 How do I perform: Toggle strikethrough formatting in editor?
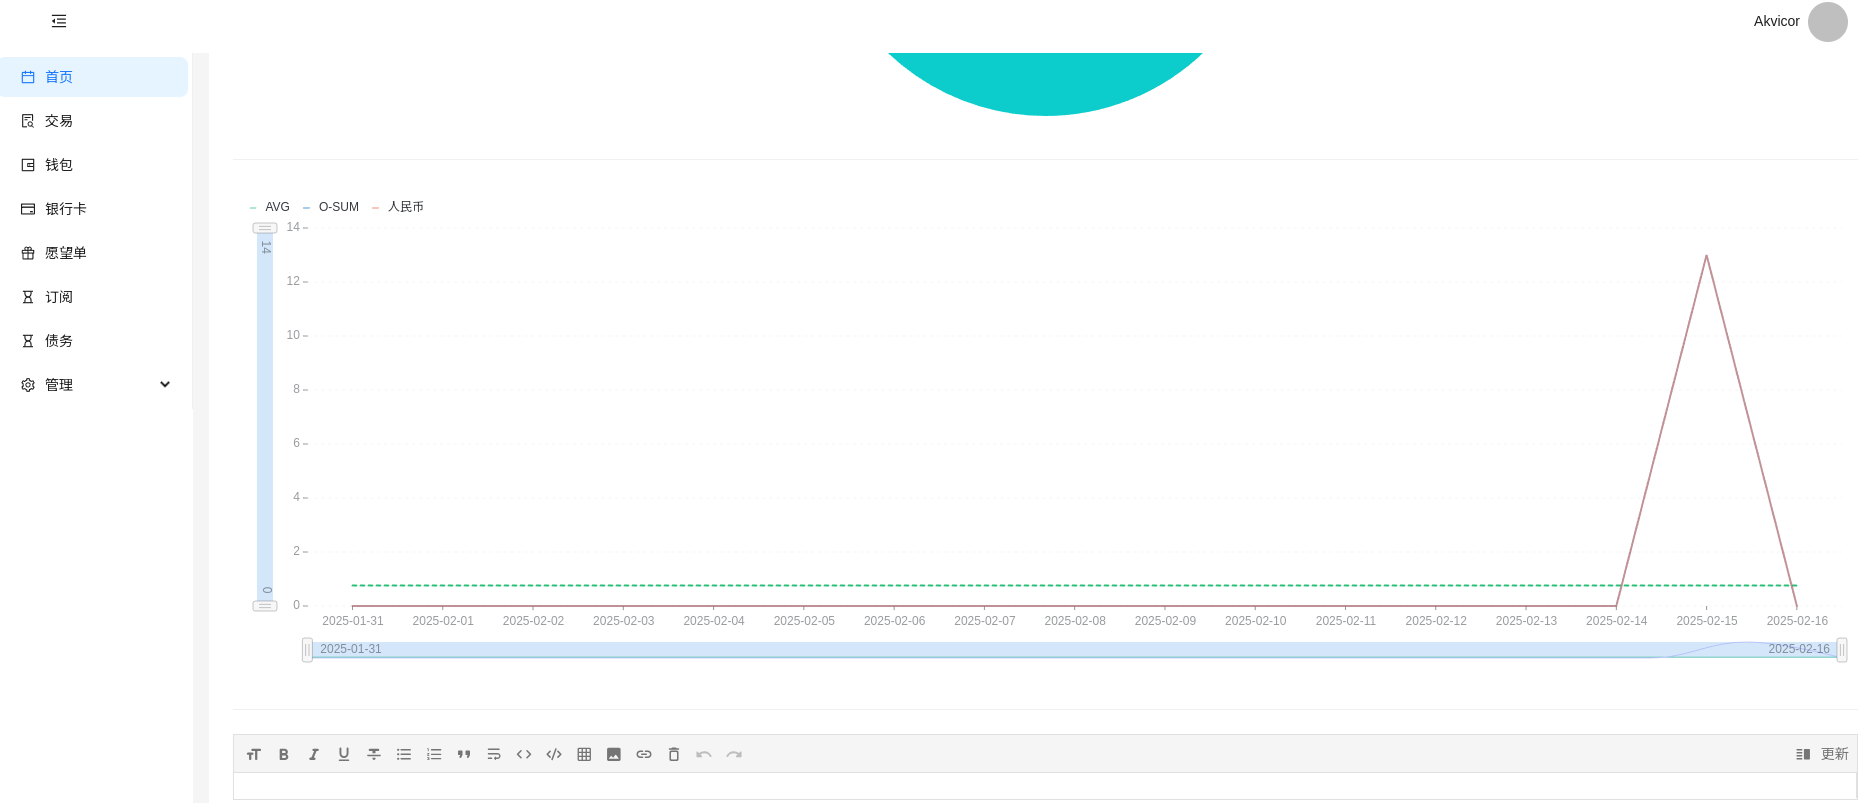[374, 754]
